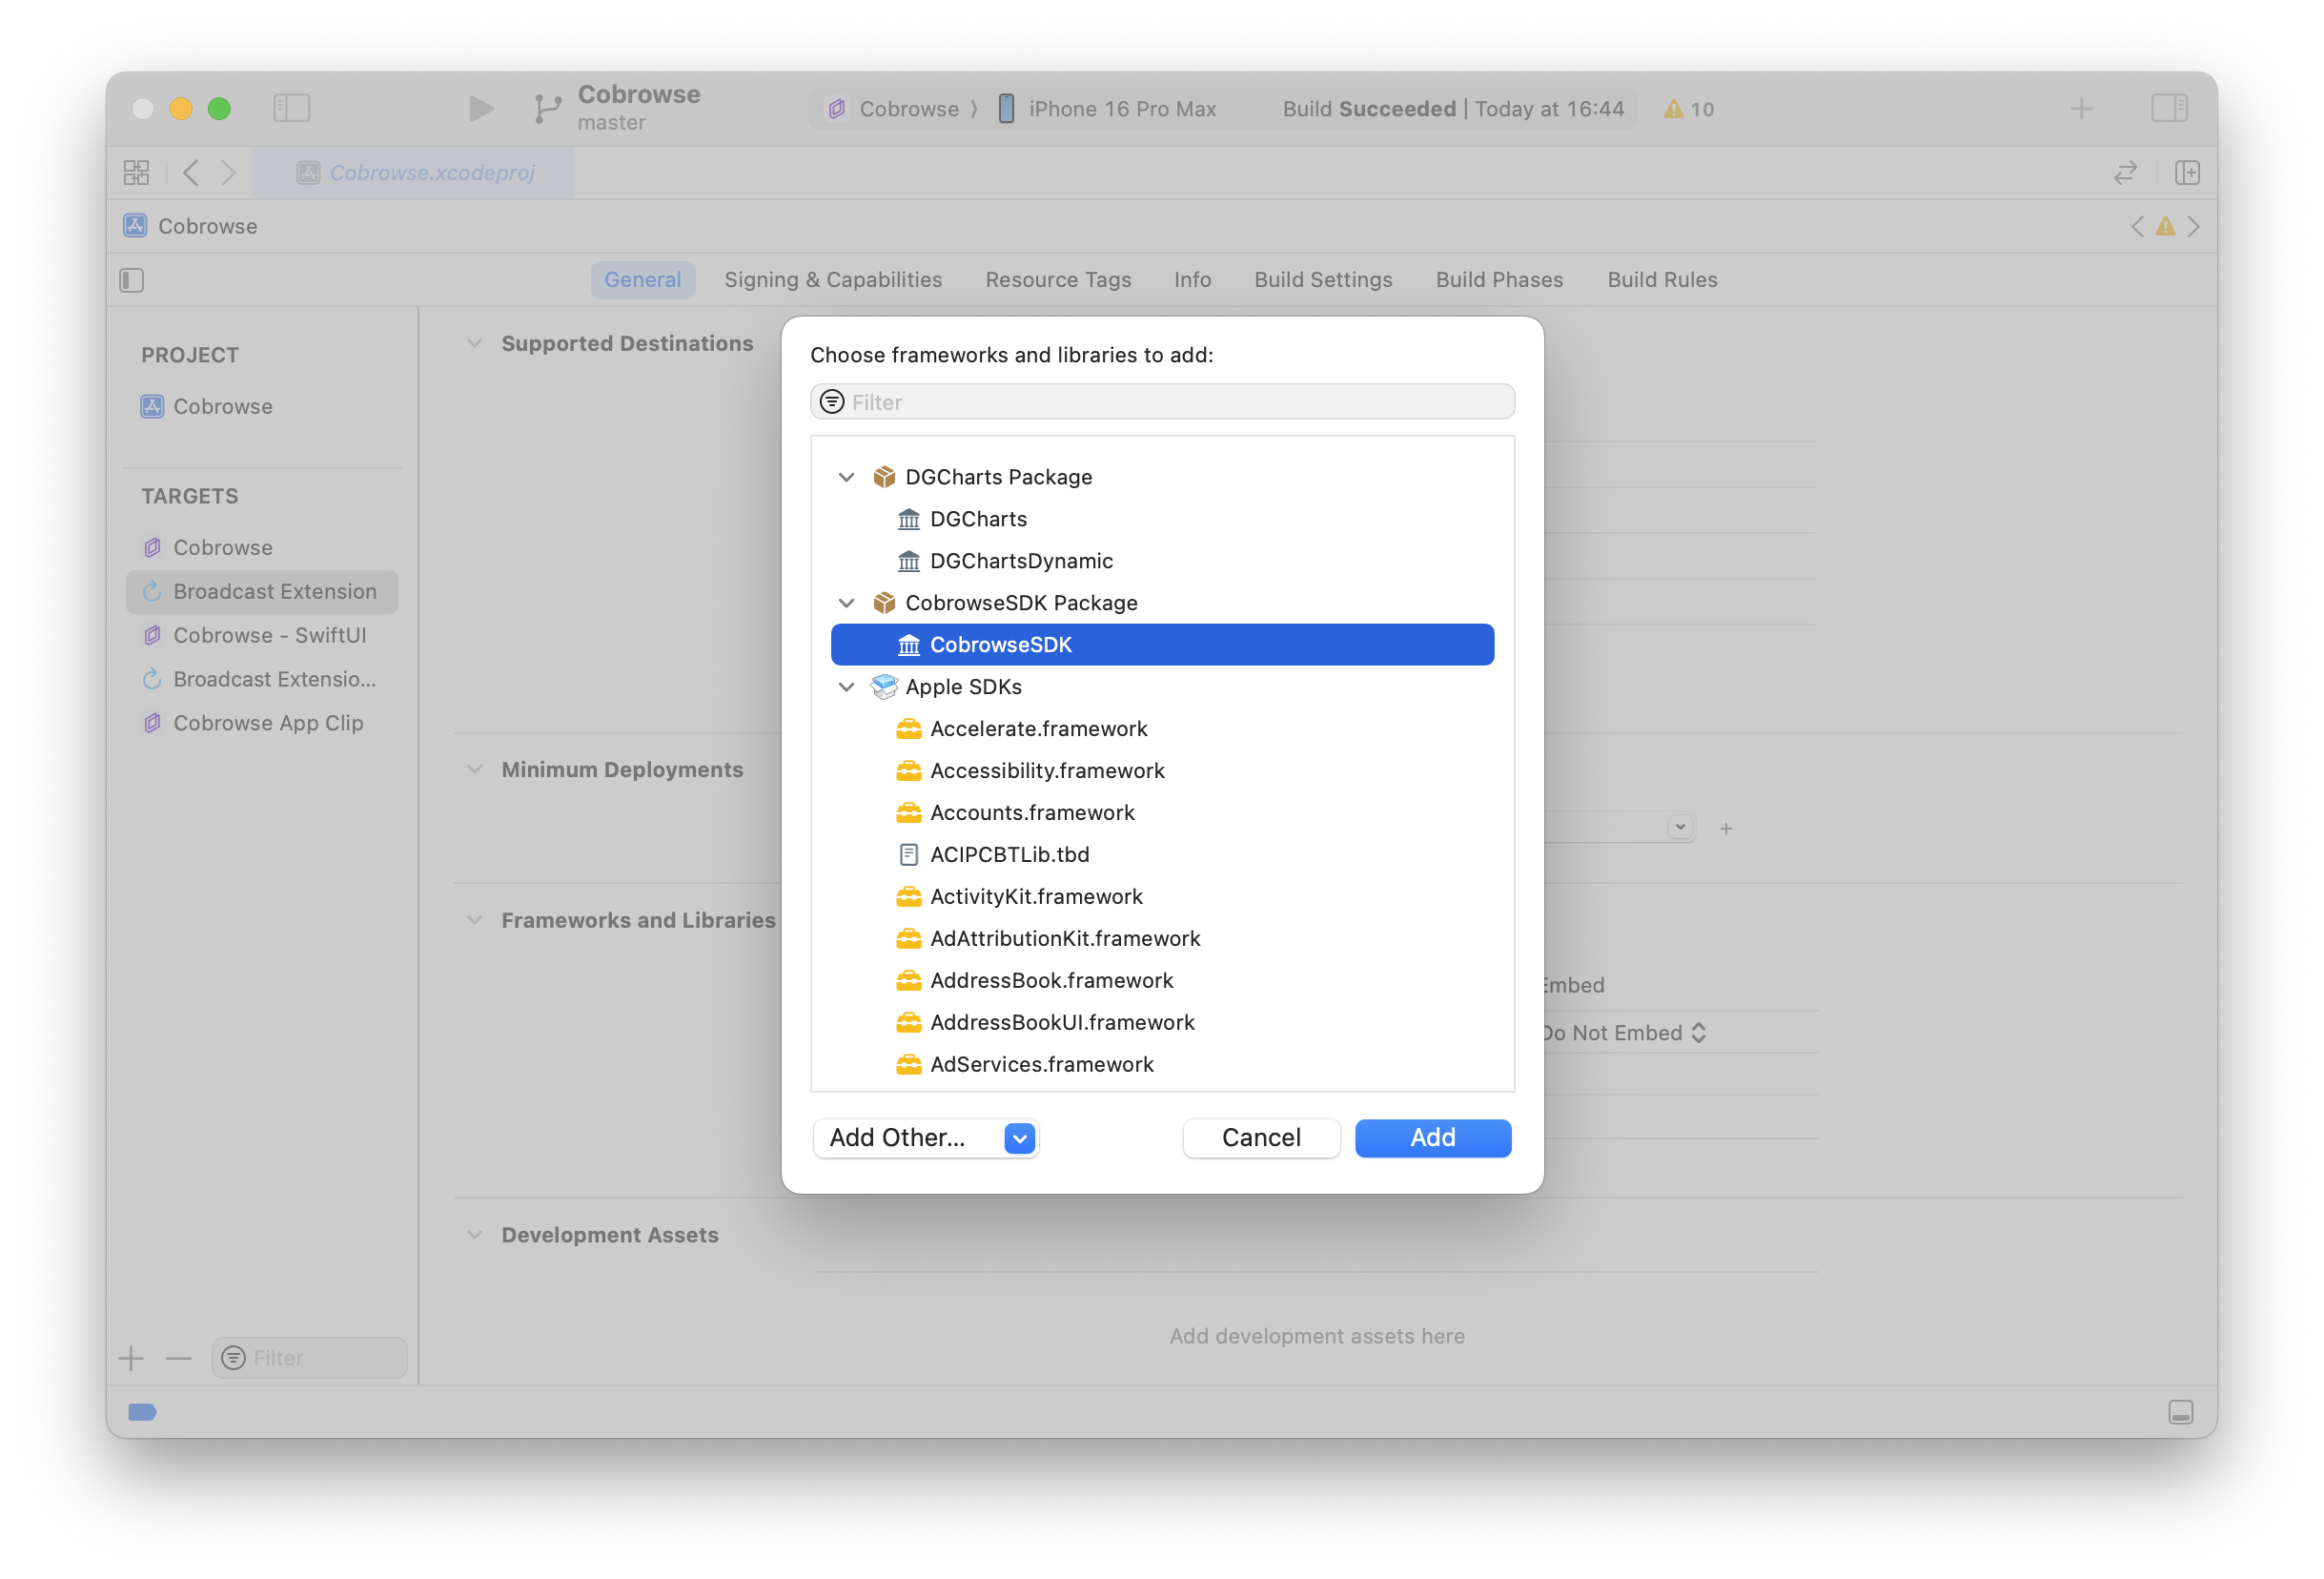Toggle debug area icon at bottom right
This screenshot has width=2324, height=1579.
(x=2180, y=1412)
